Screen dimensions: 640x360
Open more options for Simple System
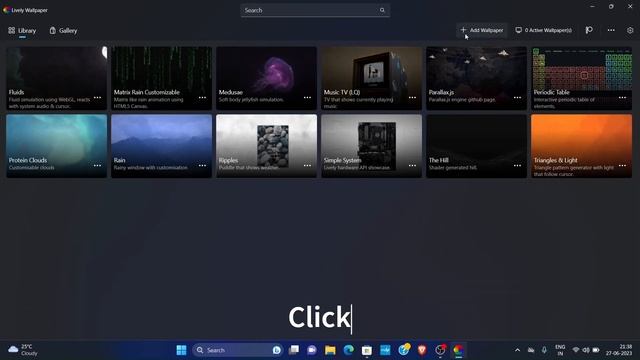pos(413,166)
